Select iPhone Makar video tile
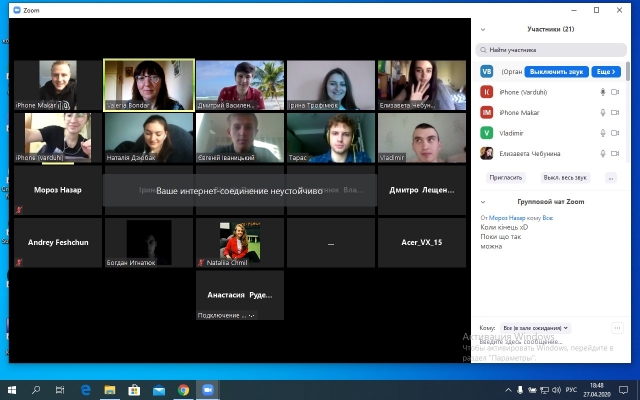 [58, 85]
